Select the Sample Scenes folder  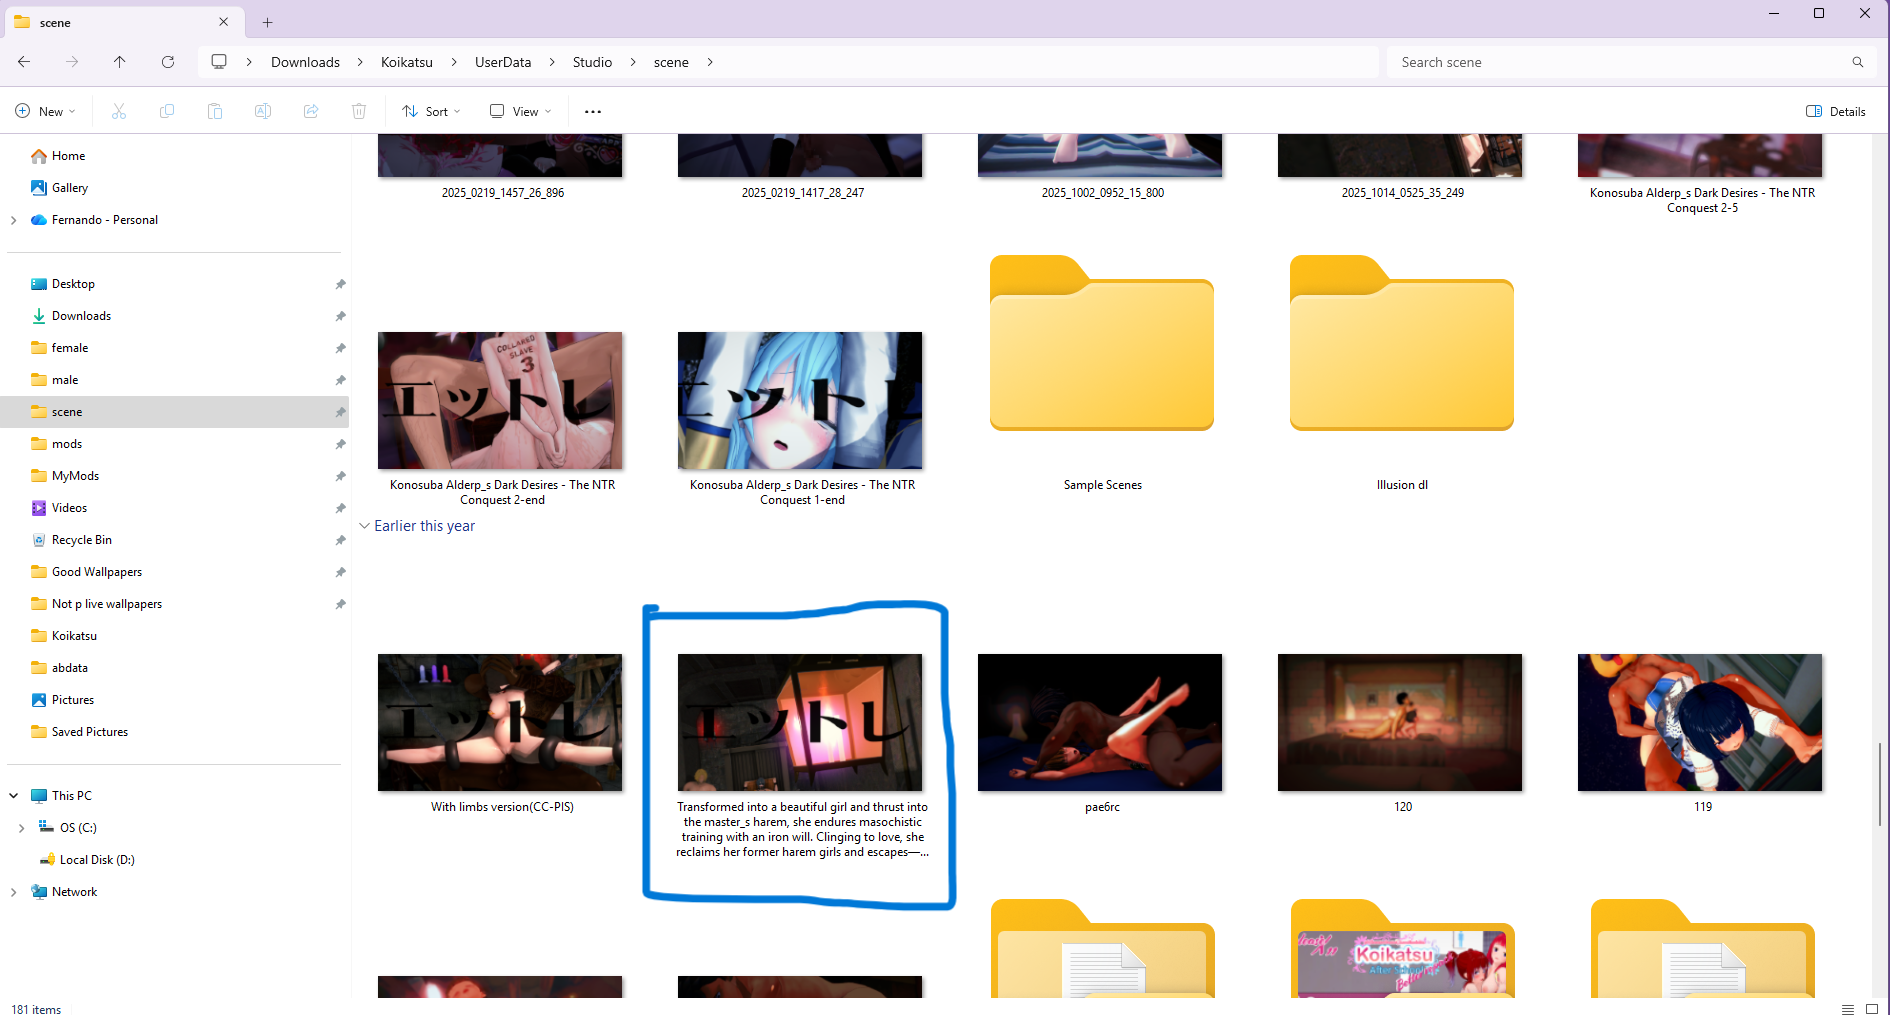(x=1102, y=370)
